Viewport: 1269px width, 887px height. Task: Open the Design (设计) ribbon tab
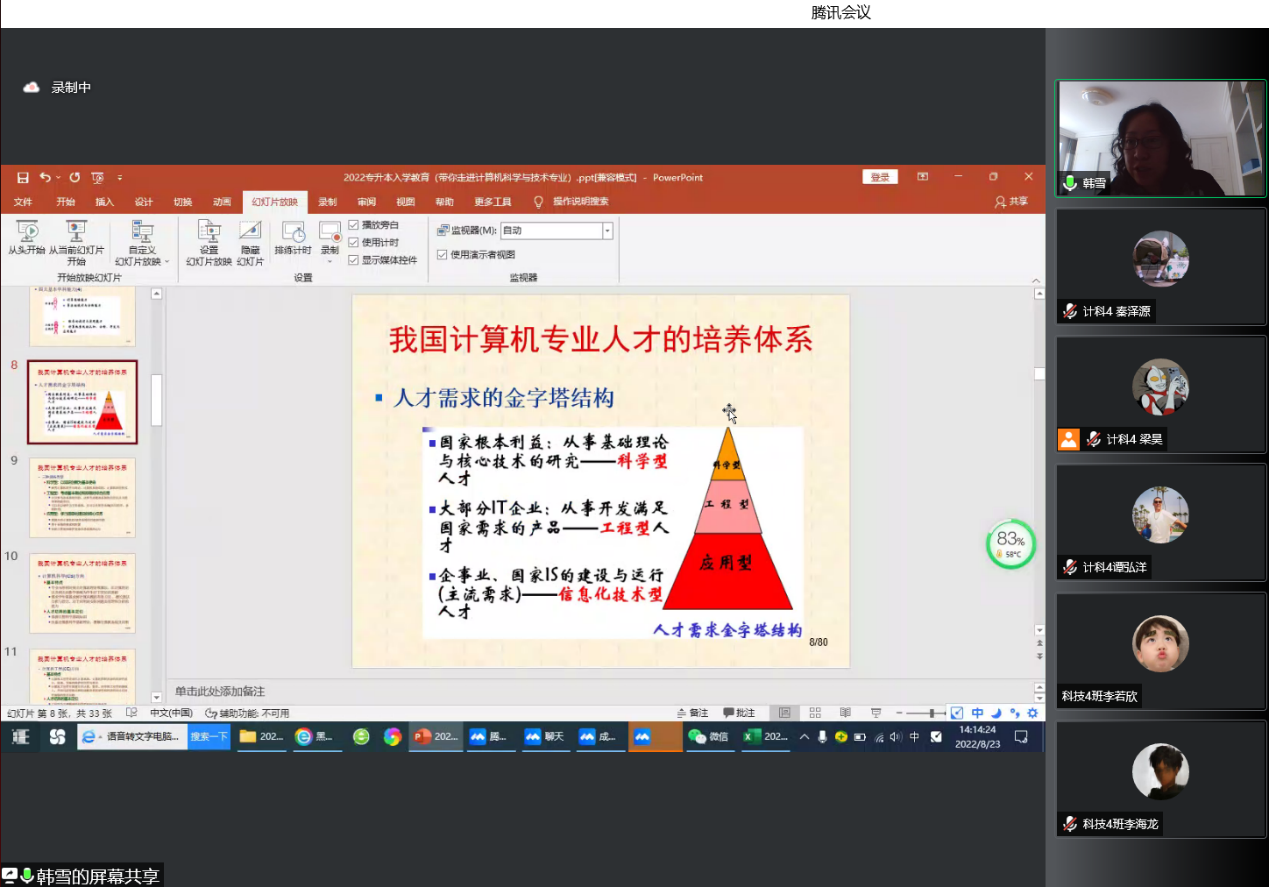tap(144, 202)
